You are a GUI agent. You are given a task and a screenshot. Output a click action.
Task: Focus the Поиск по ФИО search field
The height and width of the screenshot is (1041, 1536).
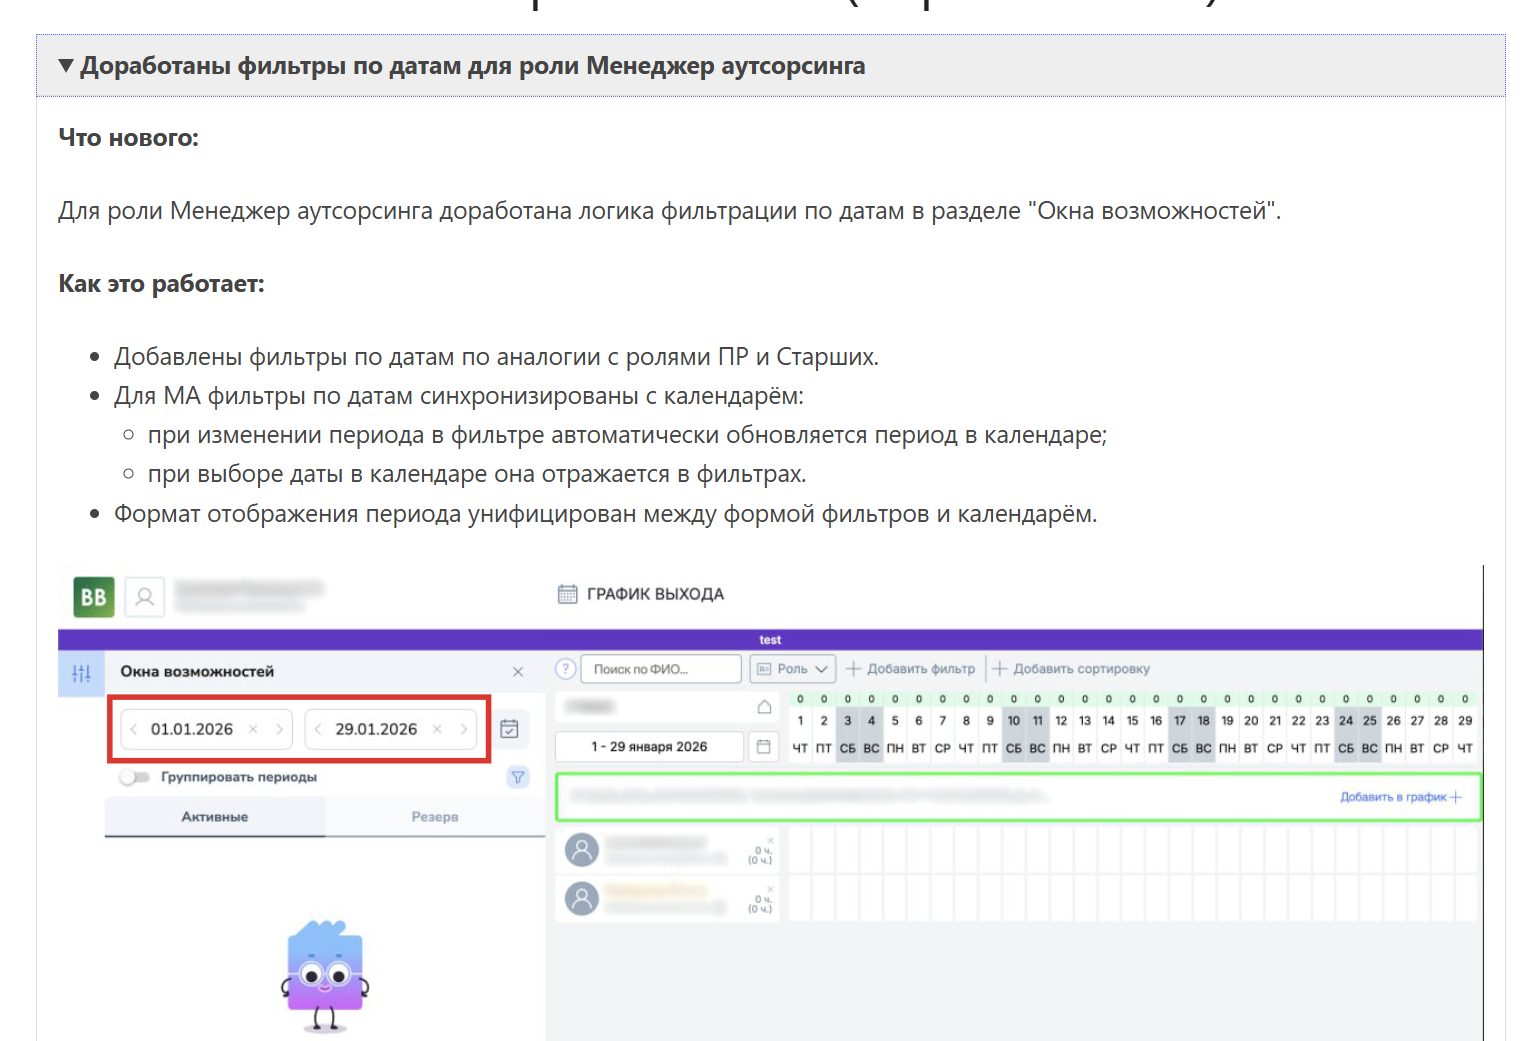pyautogui.click(x=661, y=669)
